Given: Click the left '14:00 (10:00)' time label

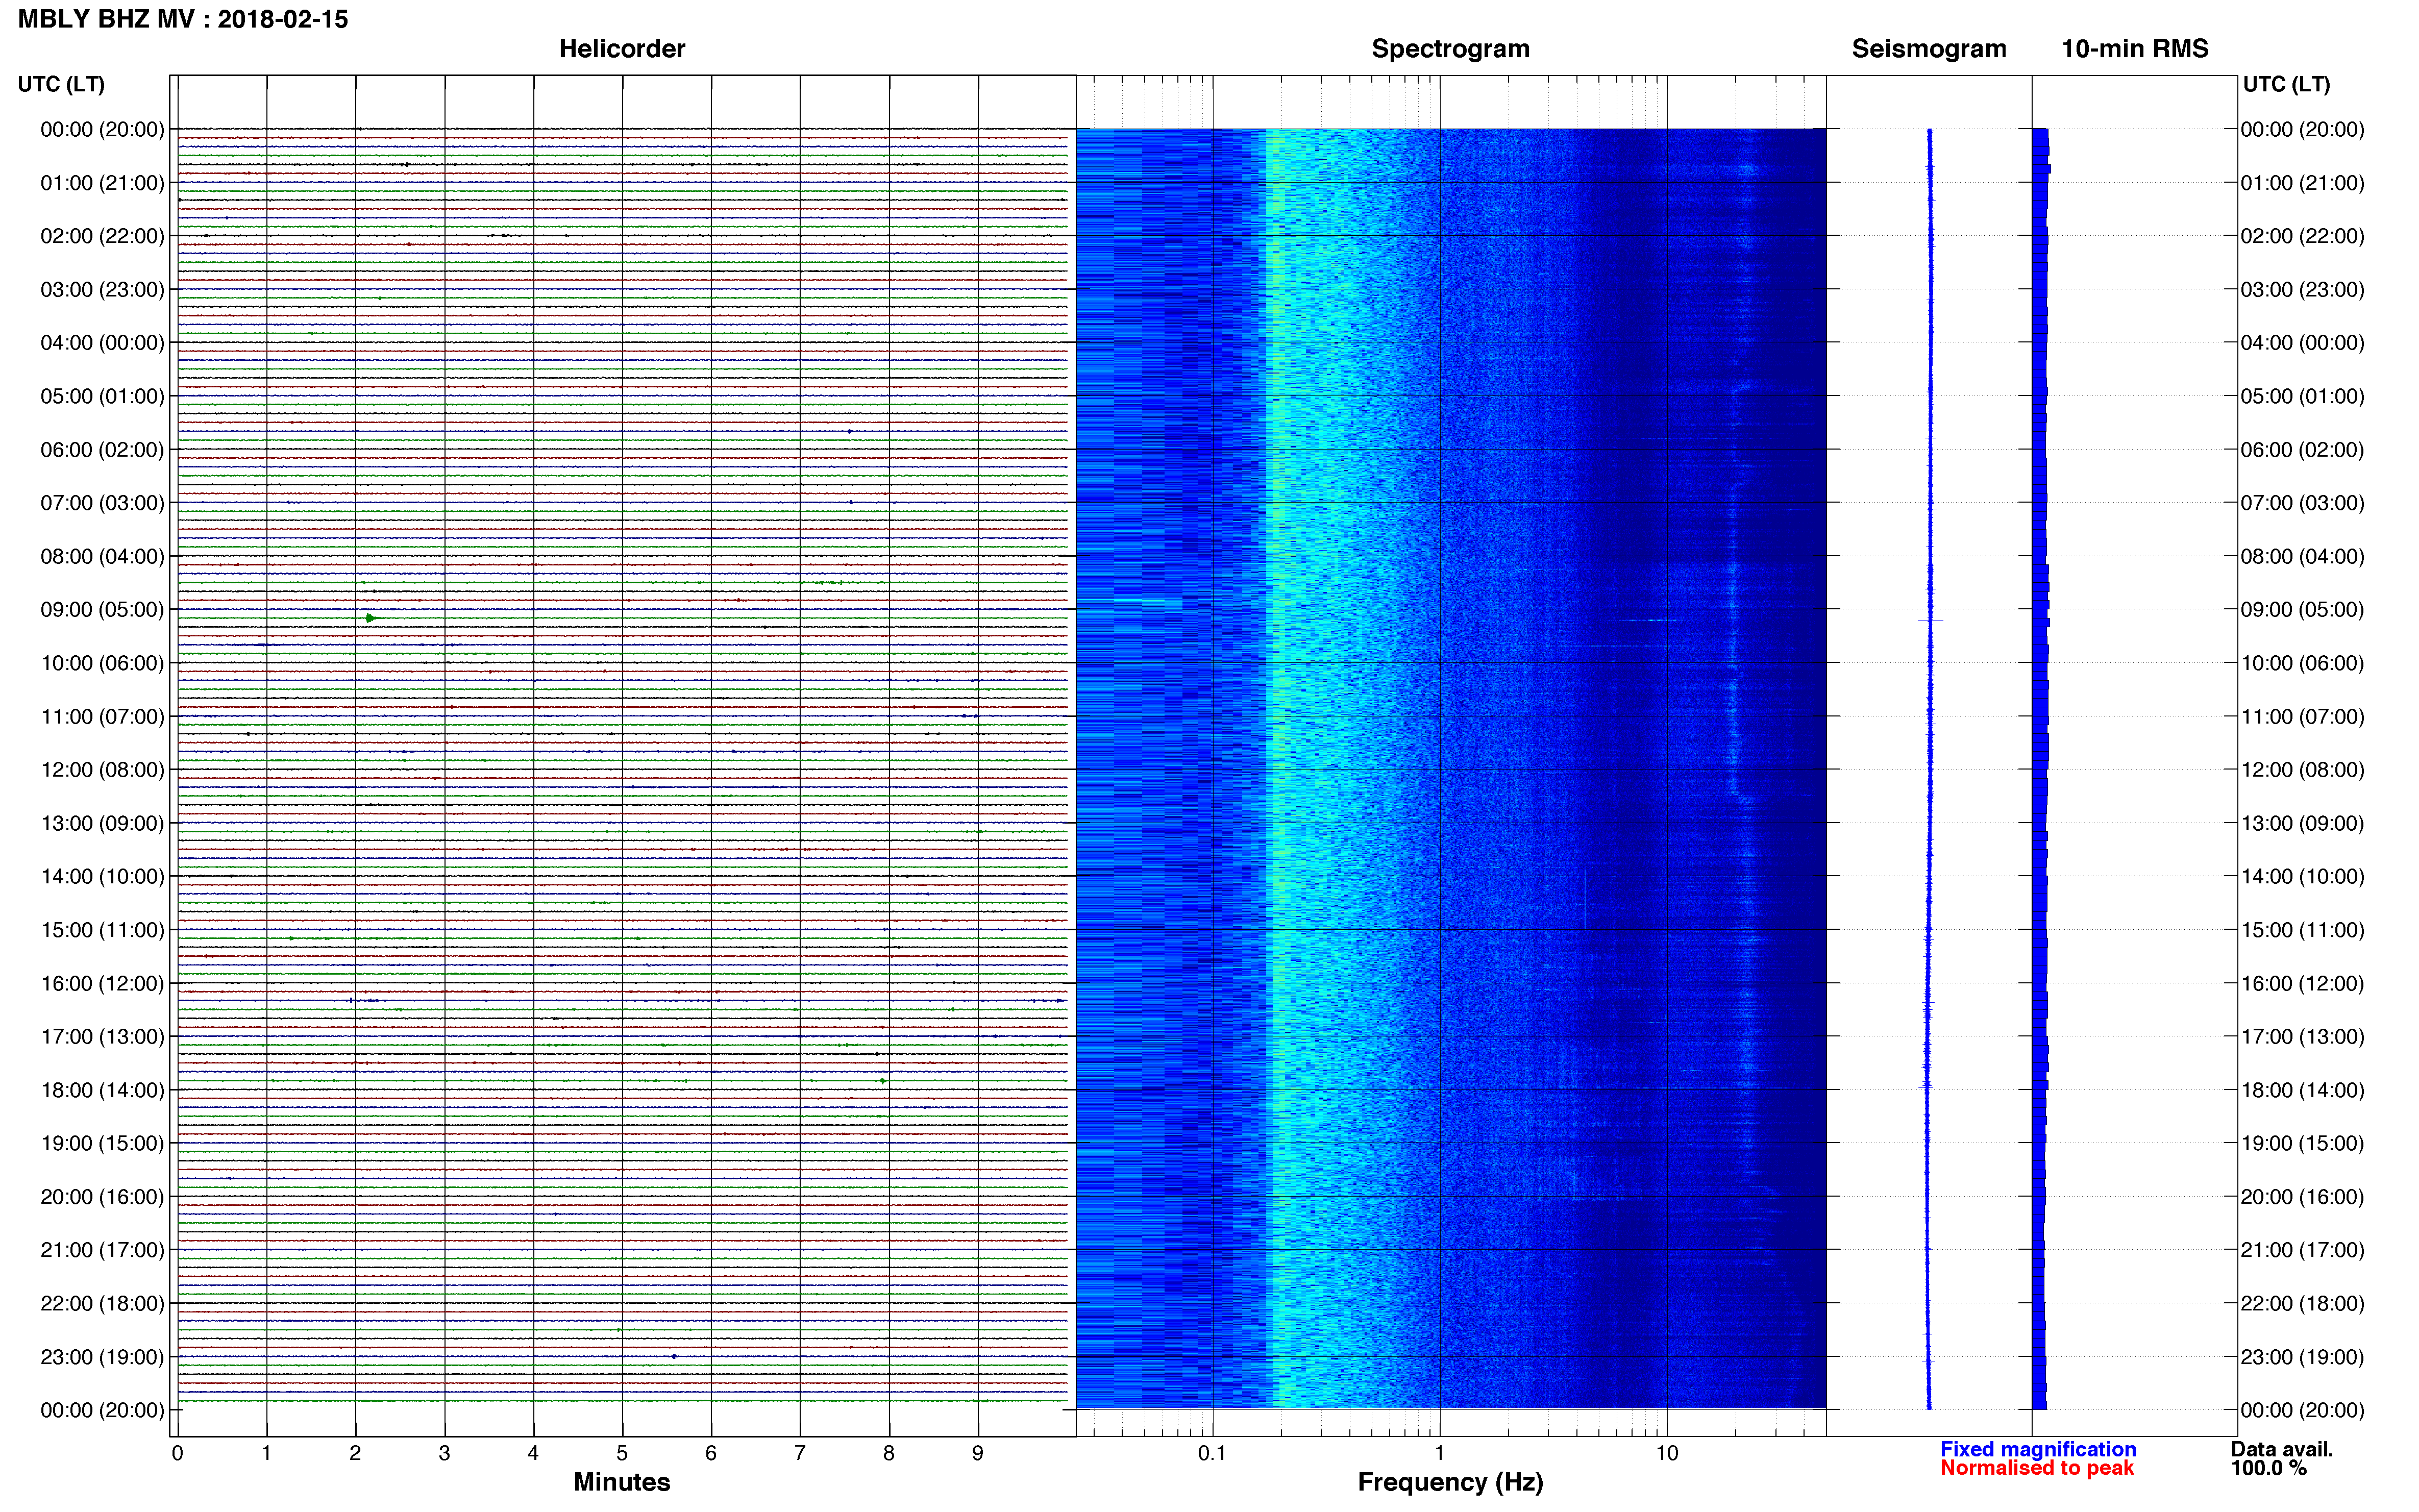Looking at the screenshot, I should [102, 877].
